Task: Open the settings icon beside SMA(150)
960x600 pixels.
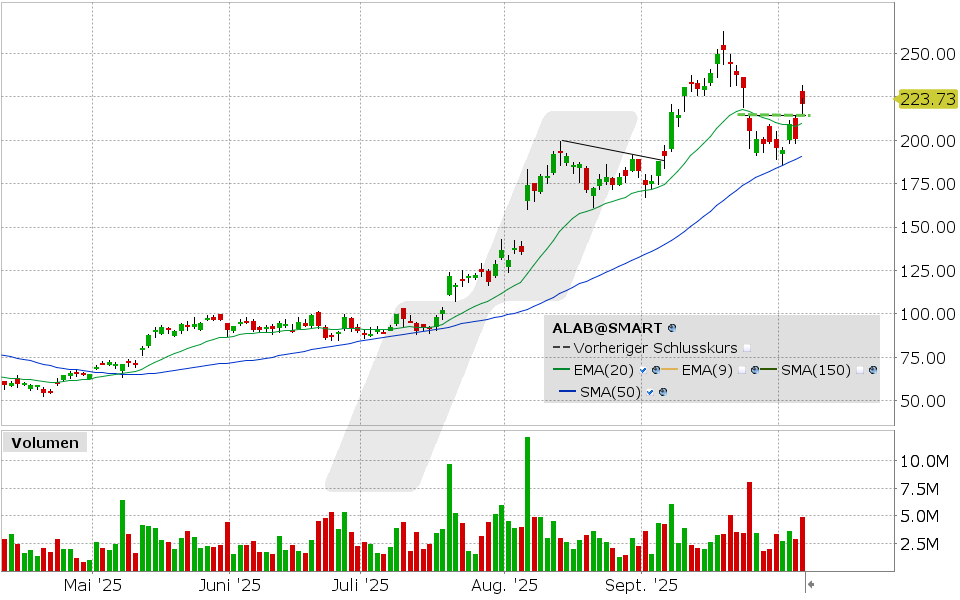Action: [872, 370]
